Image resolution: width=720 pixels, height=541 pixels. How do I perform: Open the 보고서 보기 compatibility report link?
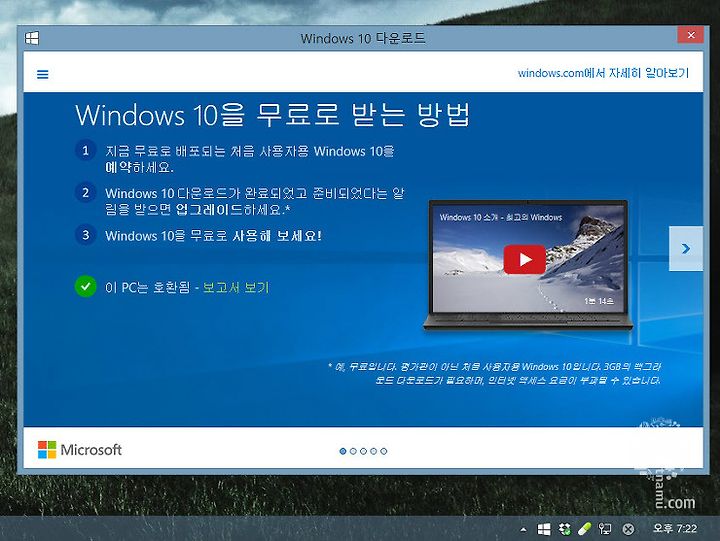(236, 287)
